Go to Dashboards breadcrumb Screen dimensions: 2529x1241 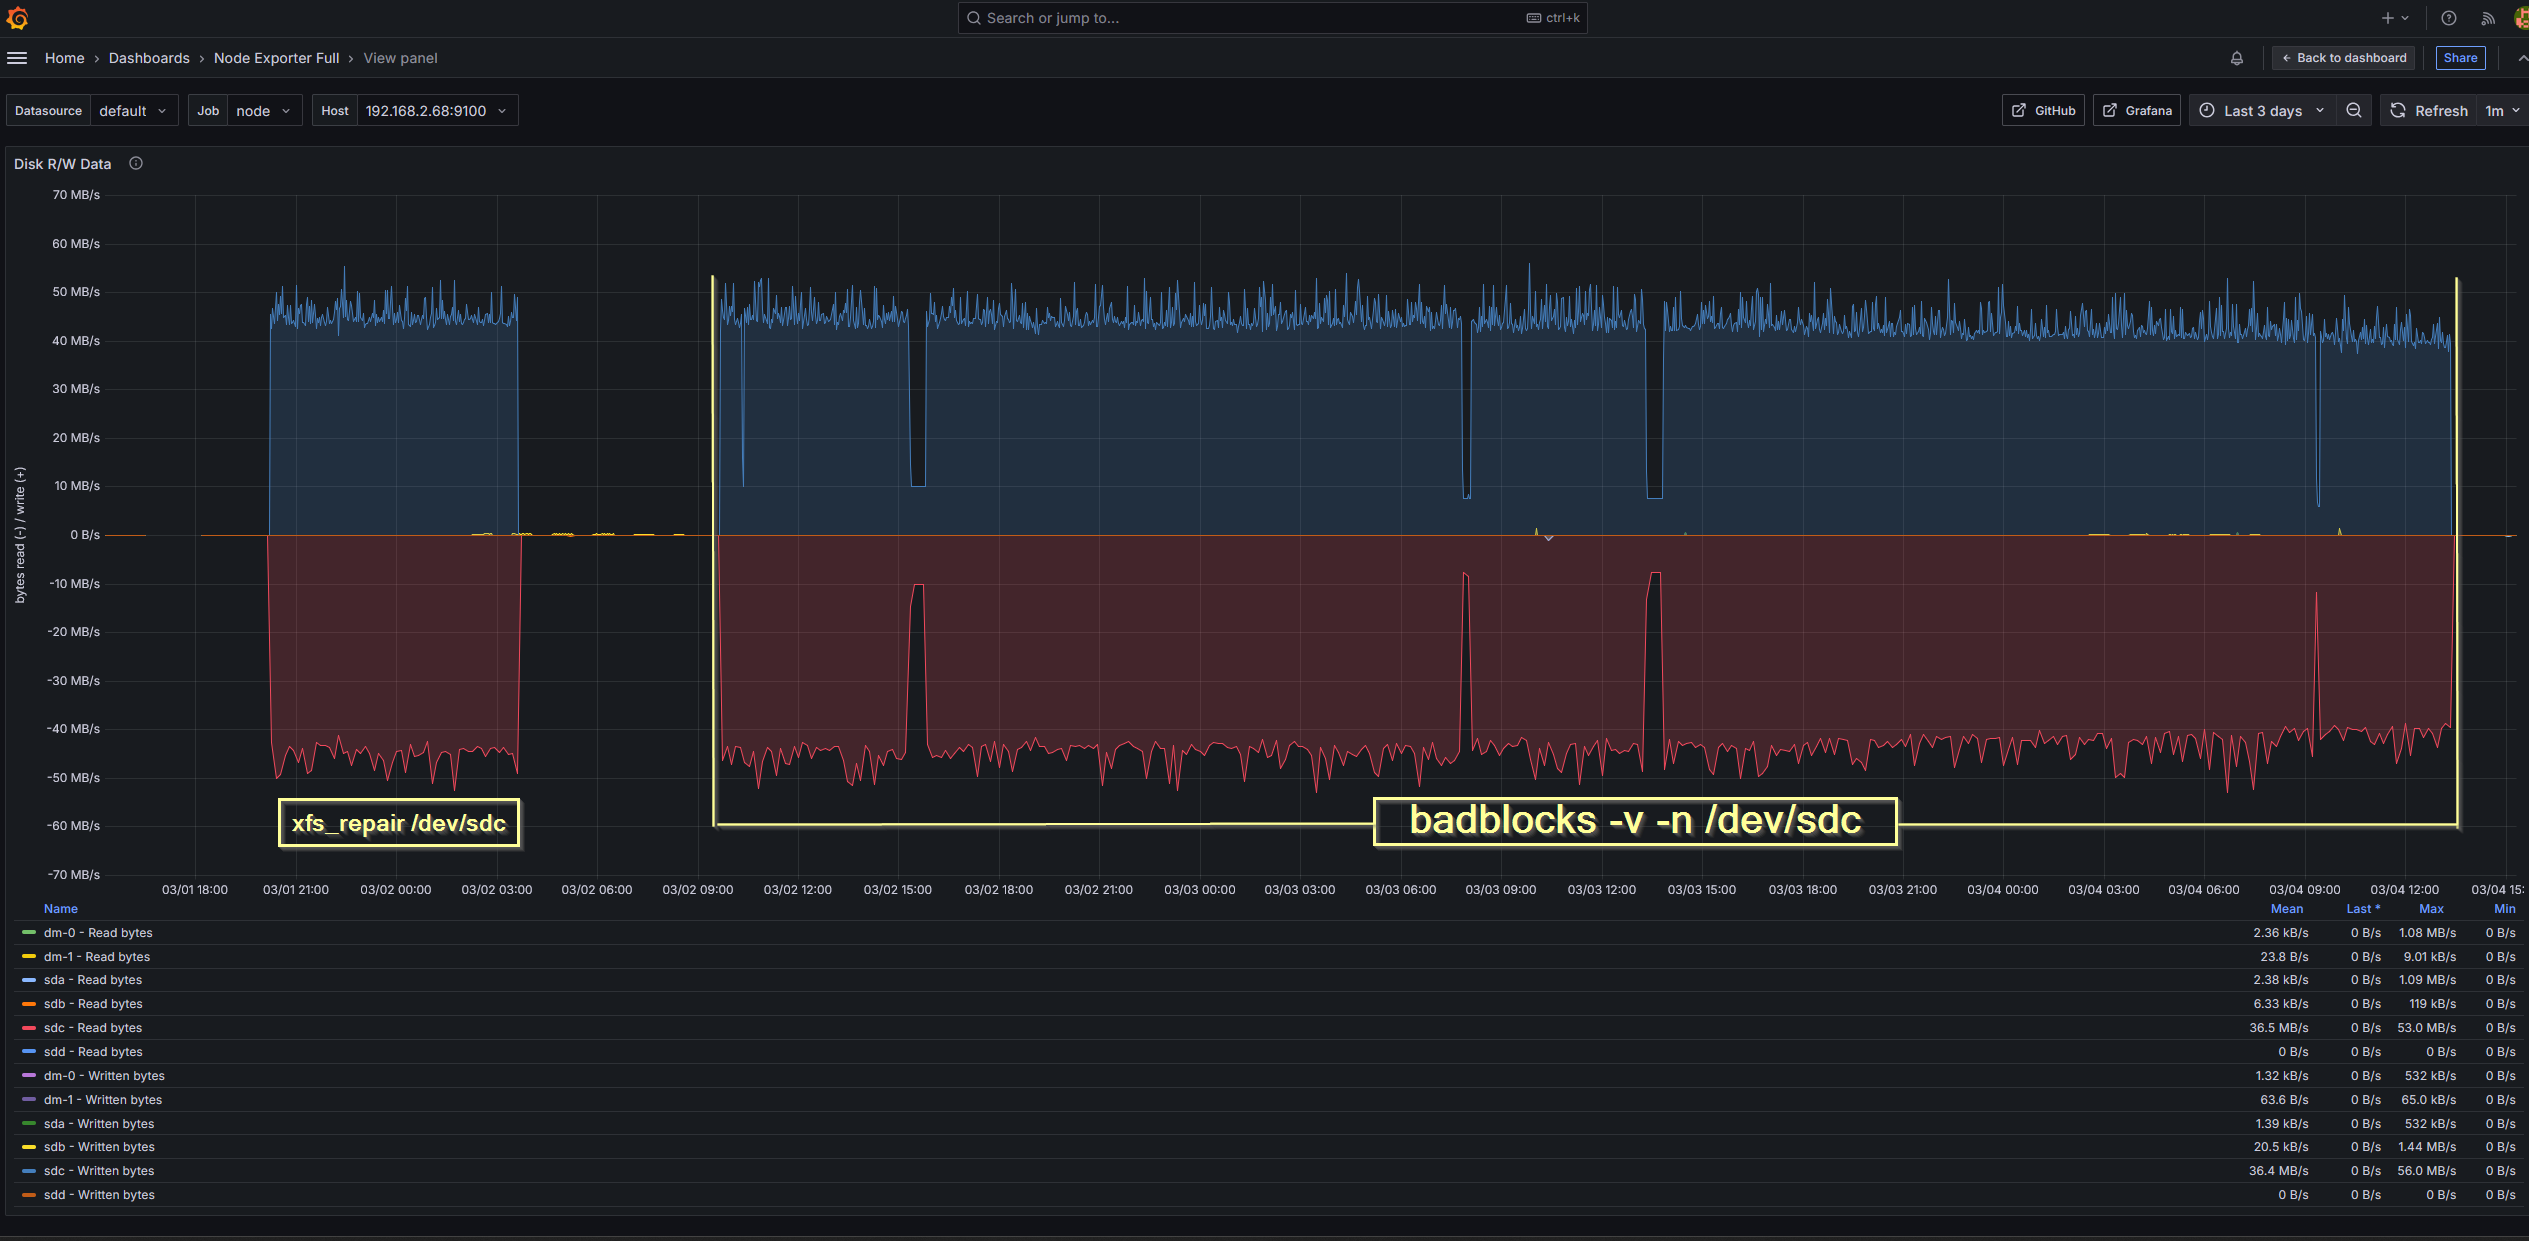(x=149, y=58)
